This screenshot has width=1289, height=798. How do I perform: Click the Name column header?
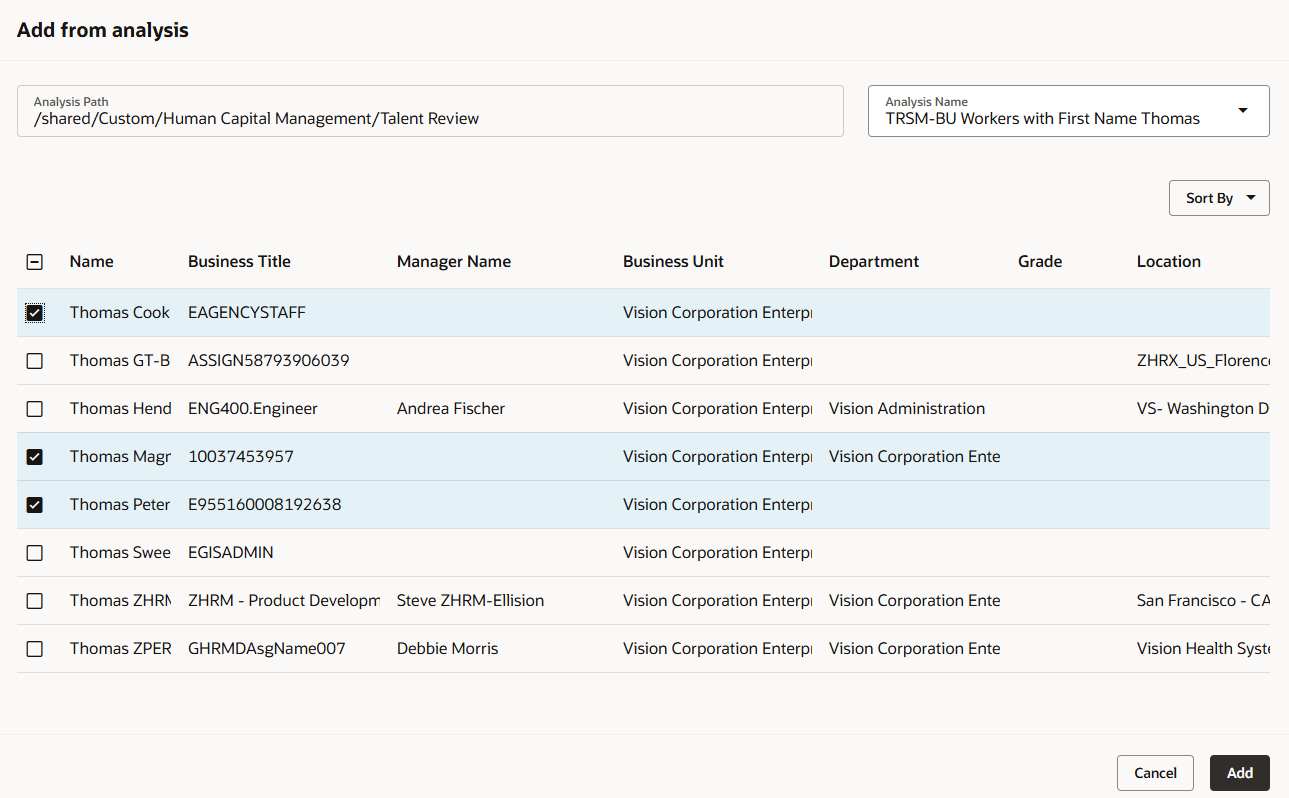91,261
